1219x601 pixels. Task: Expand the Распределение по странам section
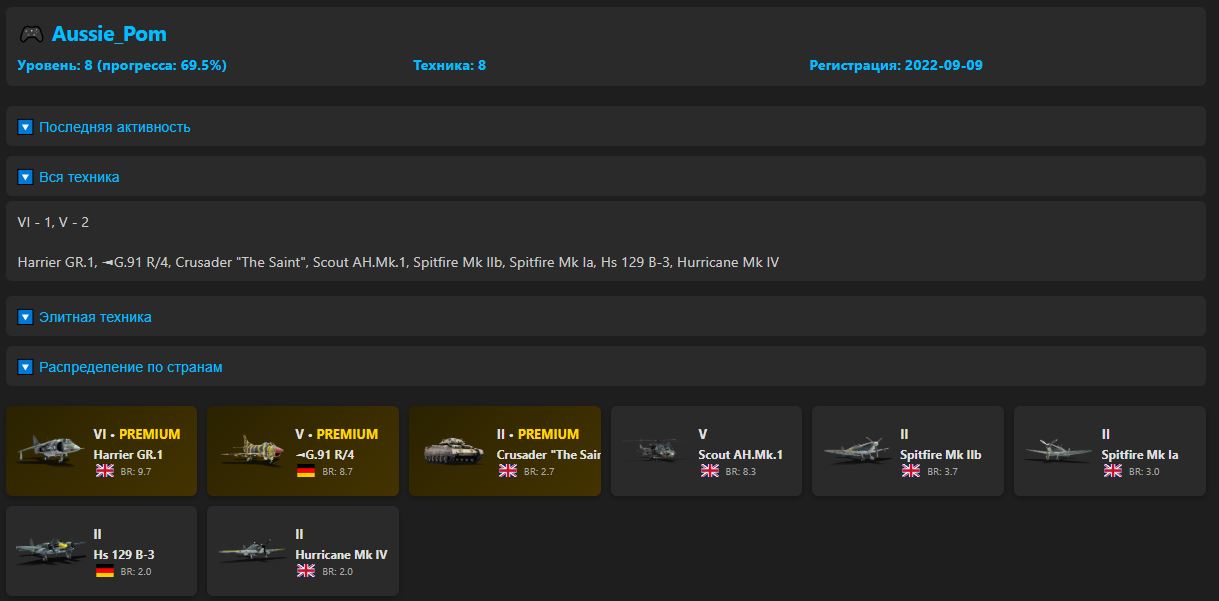[130, 367]
